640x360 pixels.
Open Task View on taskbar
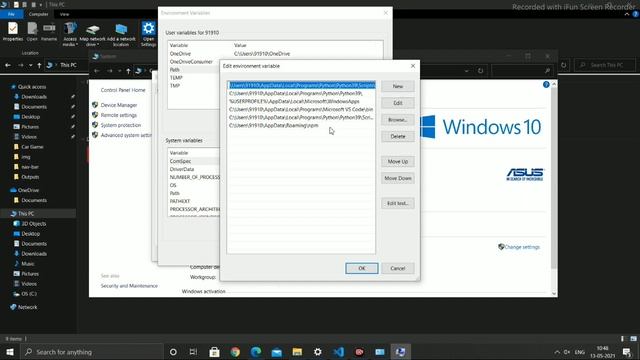[193, 352]
